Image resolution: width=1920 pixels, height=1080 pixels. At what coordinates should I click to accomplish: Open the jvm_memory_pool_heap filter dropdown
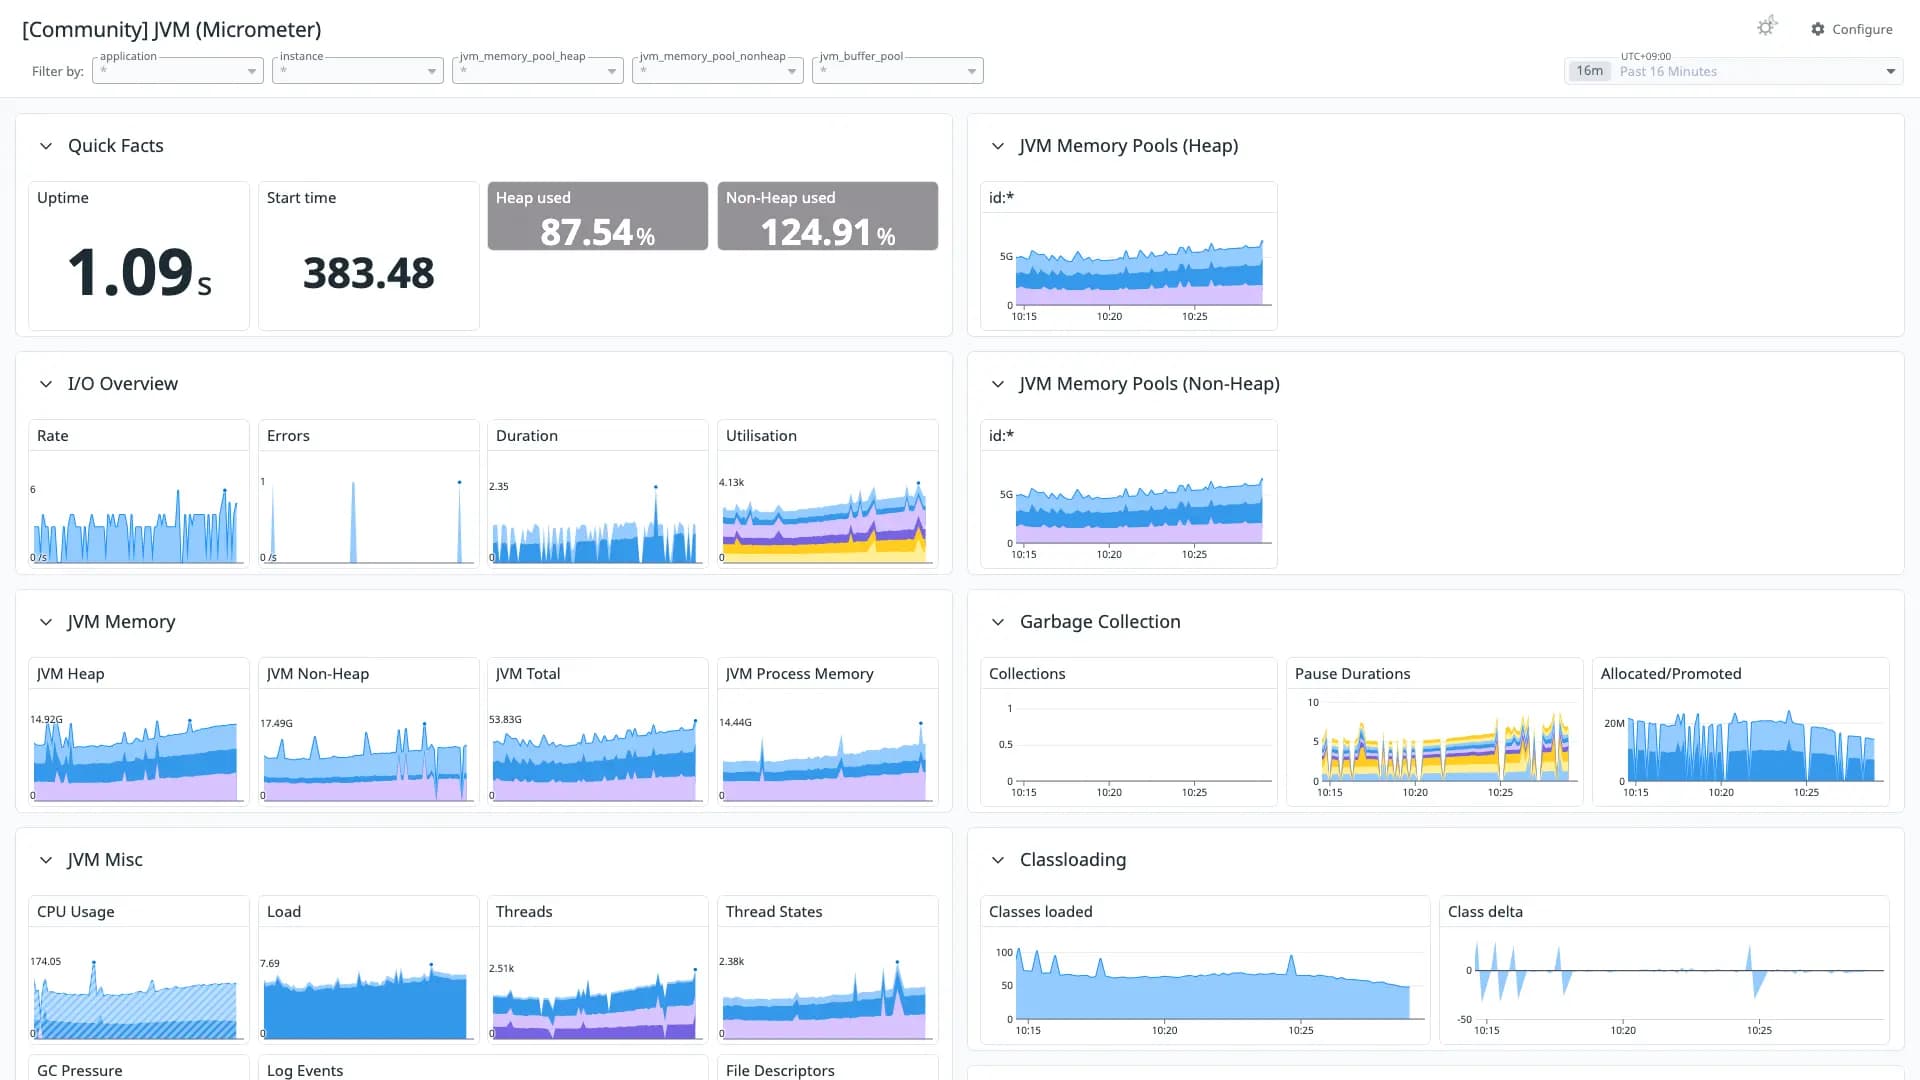pyautogui.click(x=538, y=71)
